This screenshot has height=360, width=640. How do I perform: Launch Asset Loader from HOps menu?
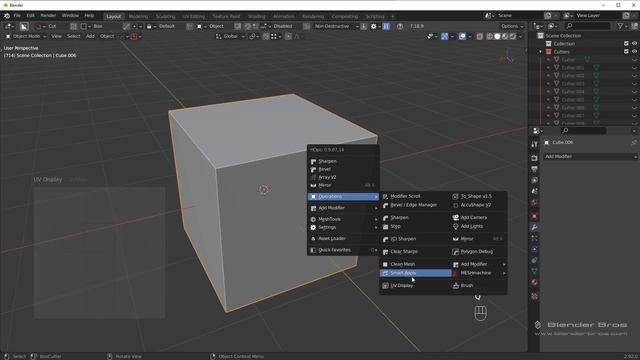tap(343, 238)
